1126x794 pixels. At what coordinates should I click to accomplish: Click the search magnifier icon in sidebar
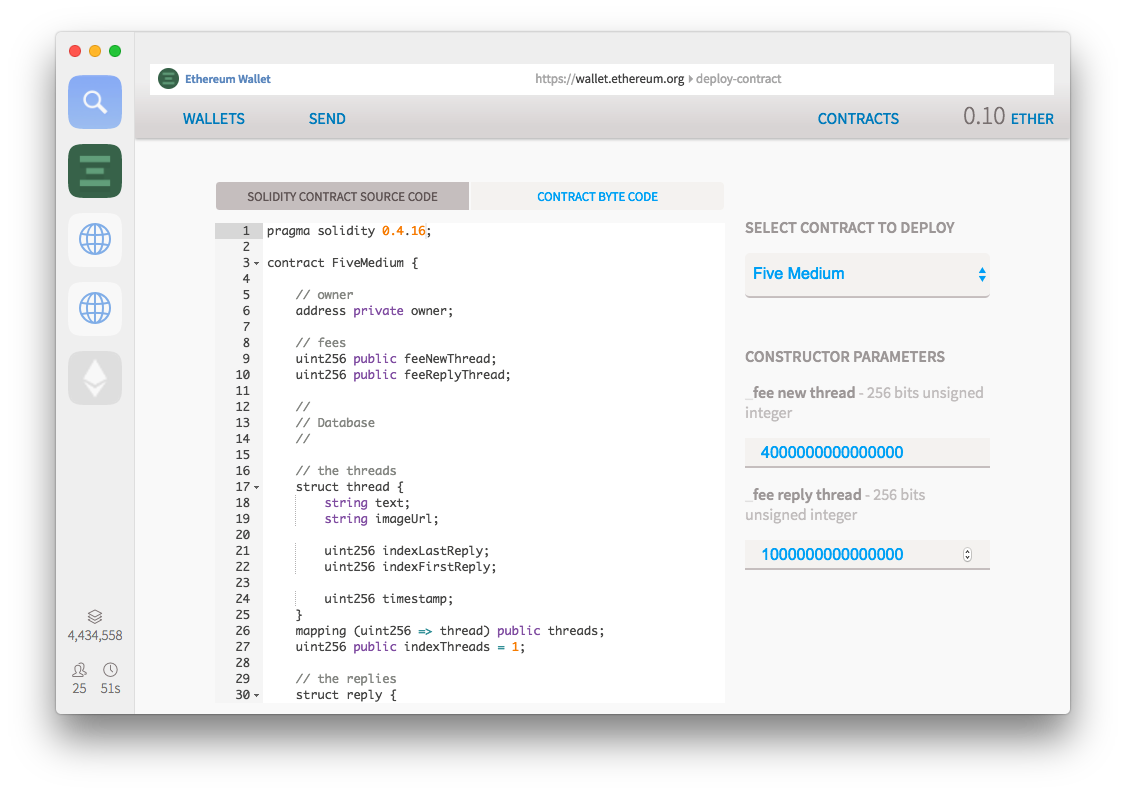95,102
